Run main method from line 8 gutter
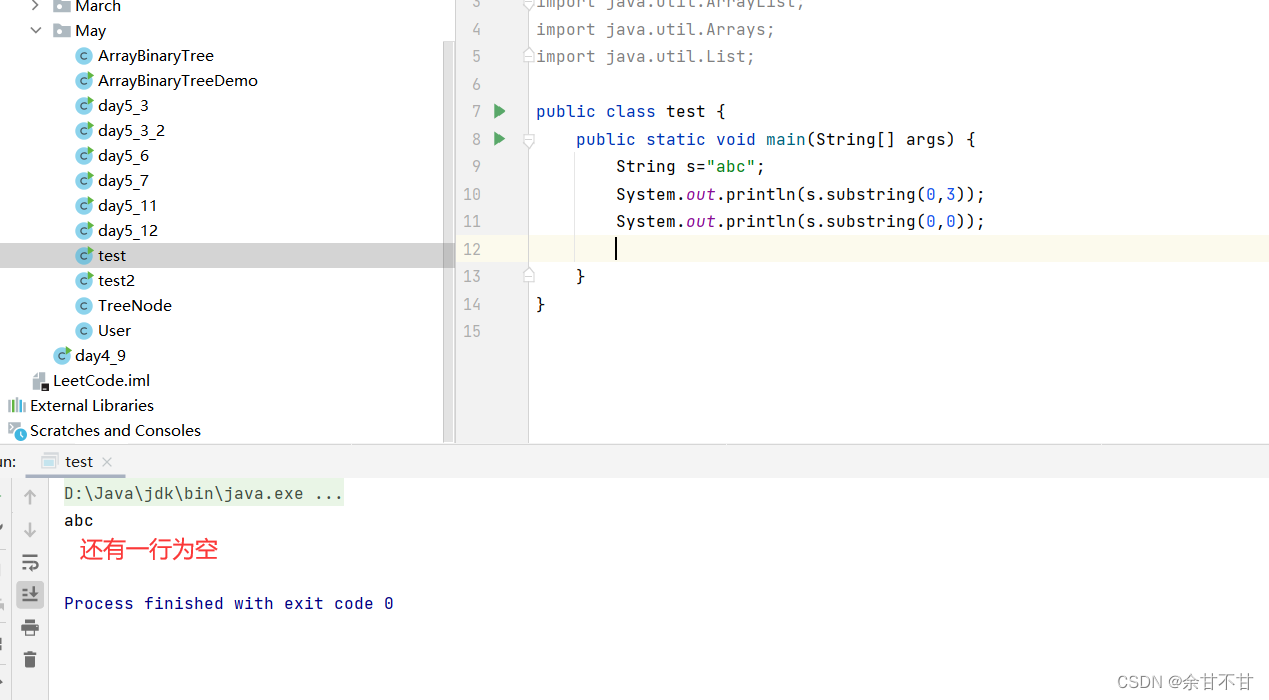 [x=500, y=139]
